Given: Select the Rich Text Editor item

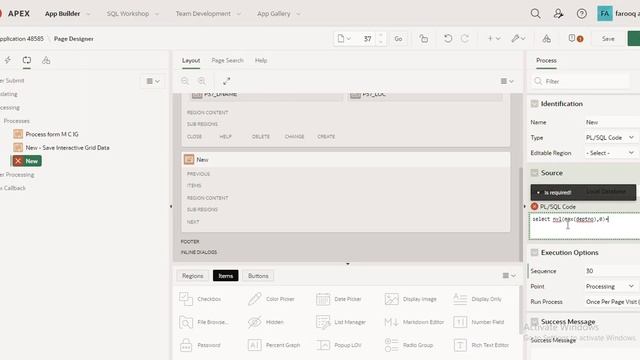Looking at the screenshot, I should coord(481,345).
